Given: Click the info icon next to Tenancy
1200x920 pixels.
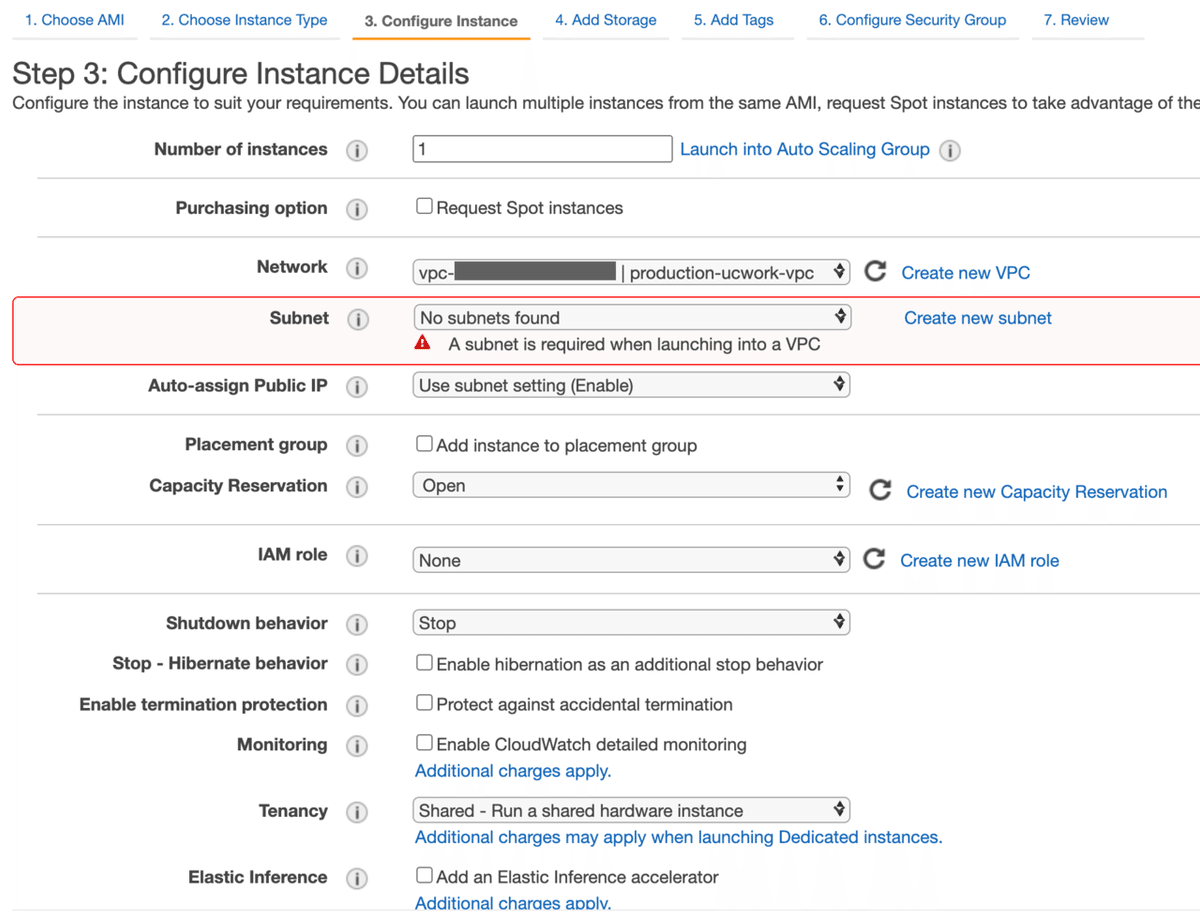Looking at the screenshot, I should (356, 812).
